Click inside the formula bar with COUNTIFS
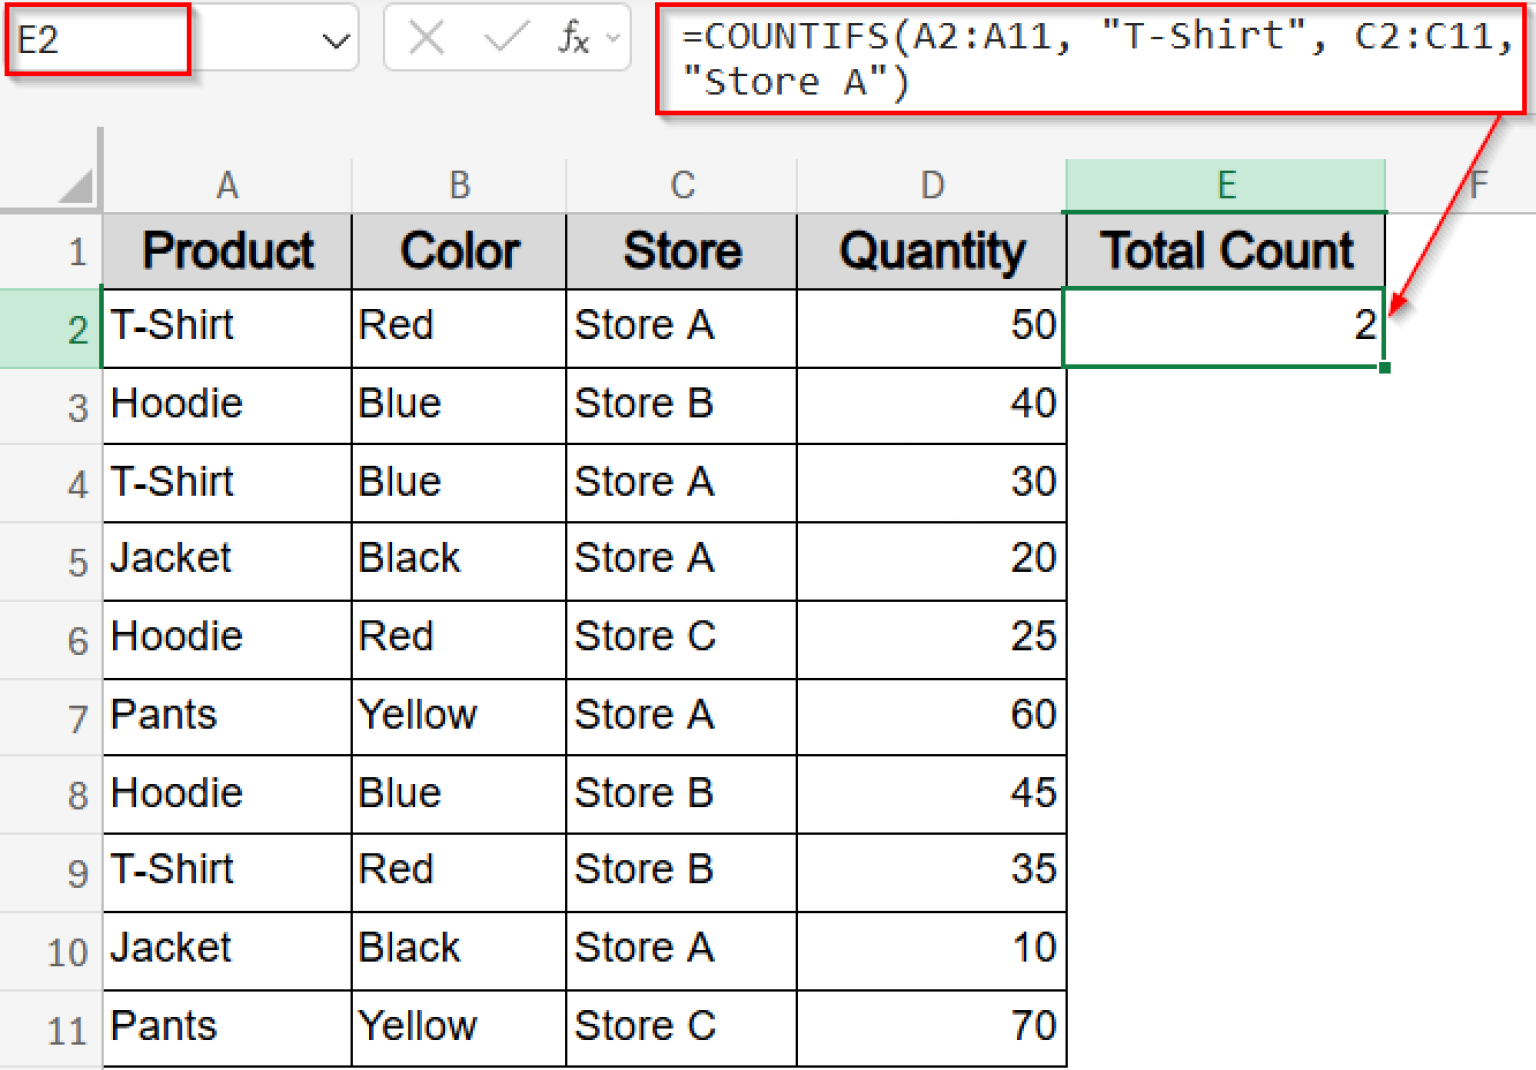The height and width of the screenshot is (1070, 1536). coord(1090,58)
